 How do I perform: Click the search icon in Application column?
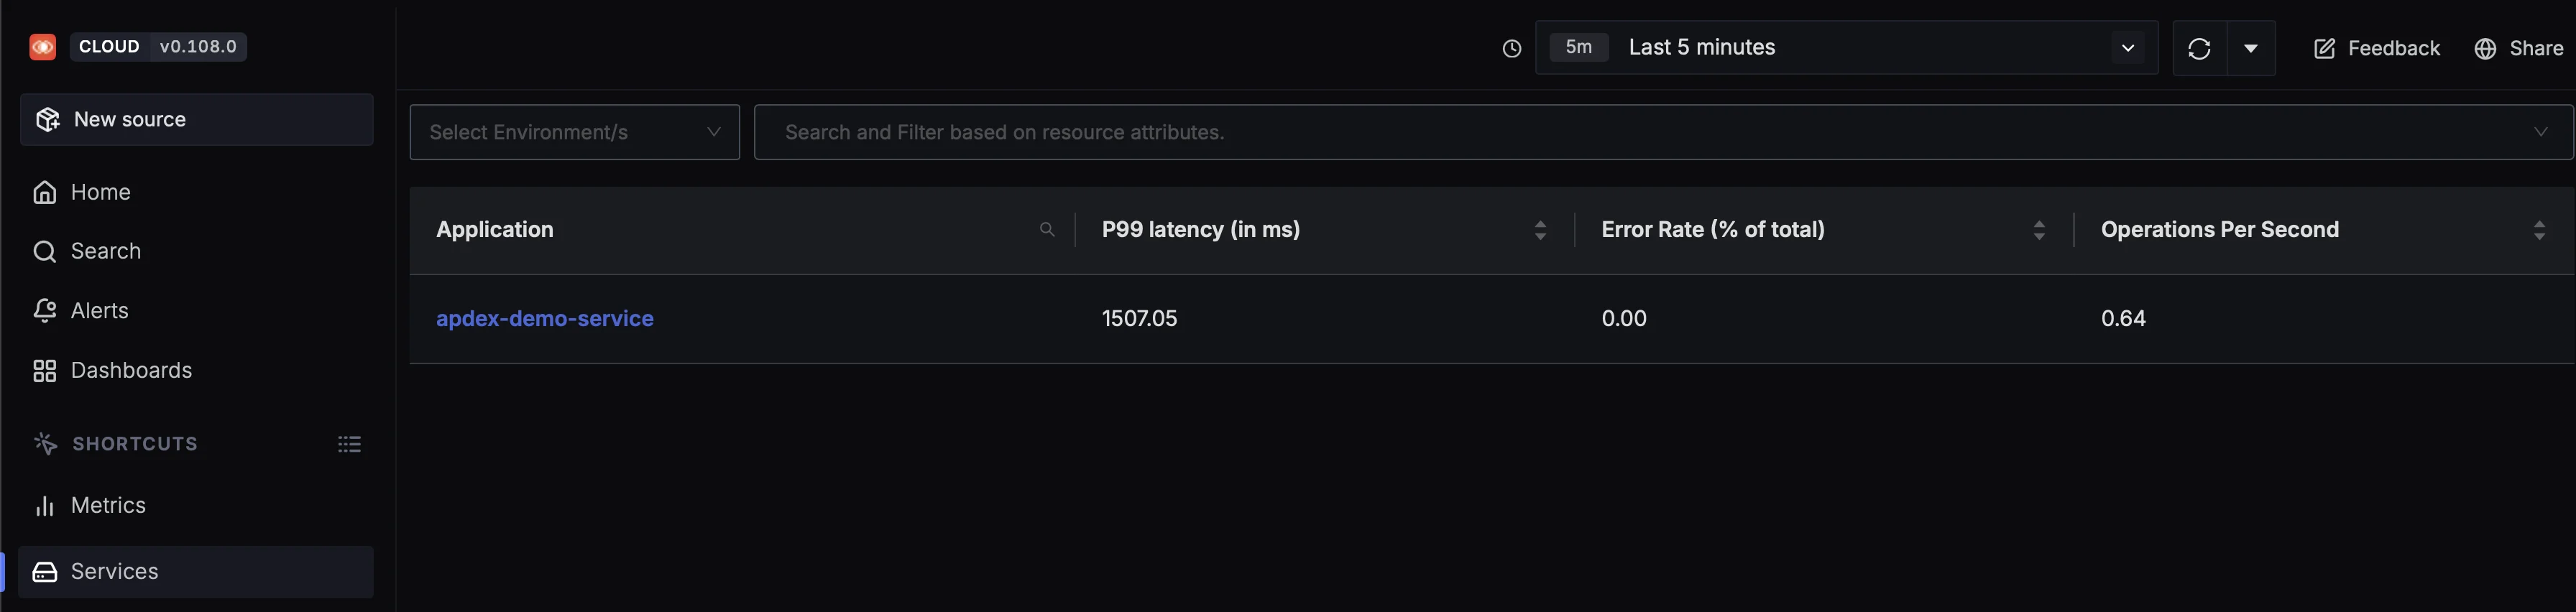1046,230
